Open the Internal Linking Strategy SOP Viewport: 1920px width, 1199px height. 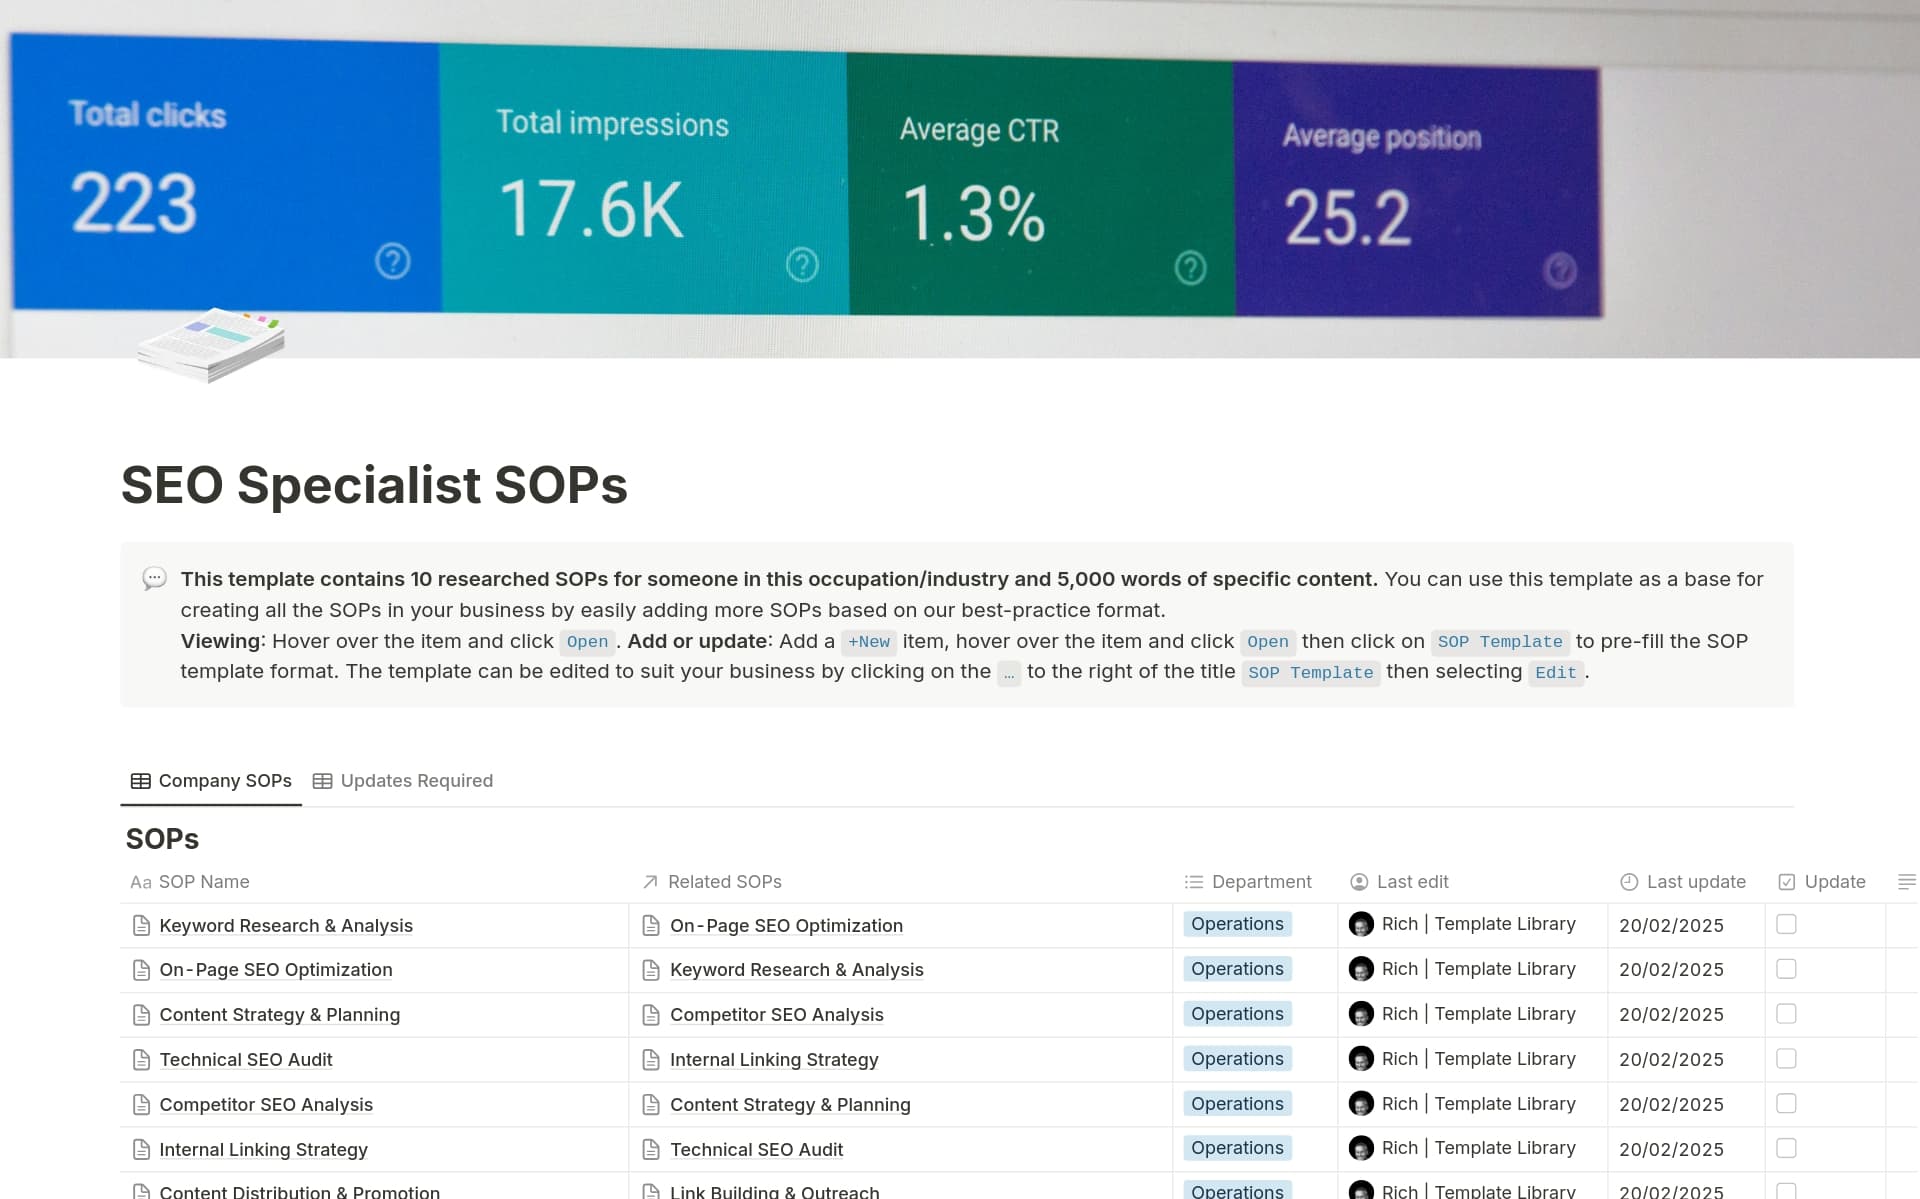click(x=263, y=1149)
